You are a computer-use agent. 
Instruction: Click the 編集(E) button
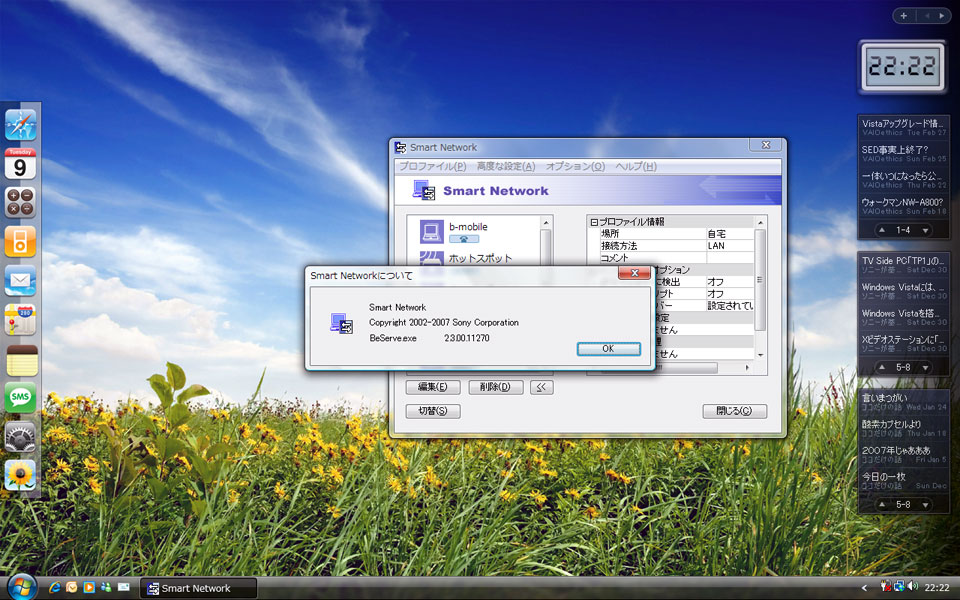coord(433,387)
